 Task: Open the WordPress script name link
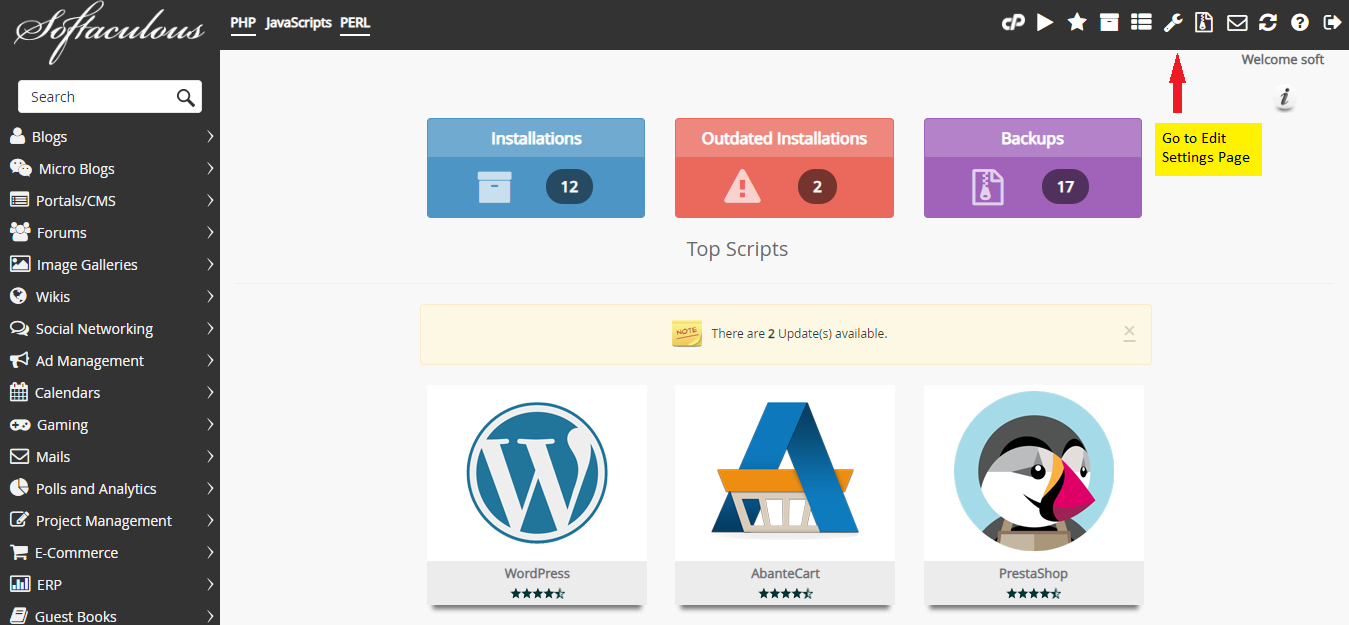(x=537, y=574)
